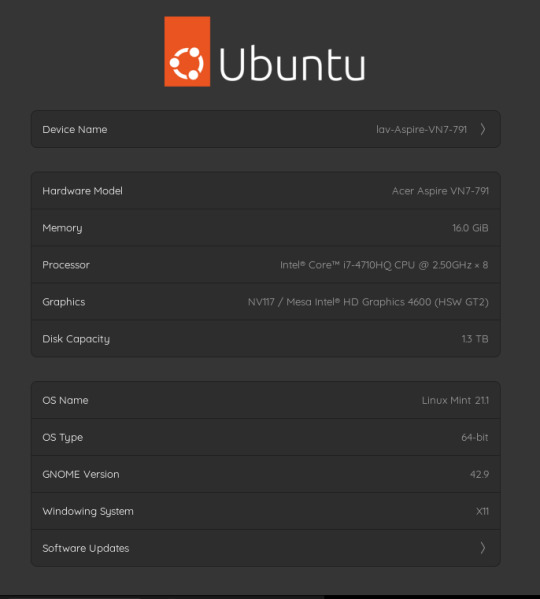
Task: Select the NV117 / Mesa Intel graphics value
Action: [368, 302]
